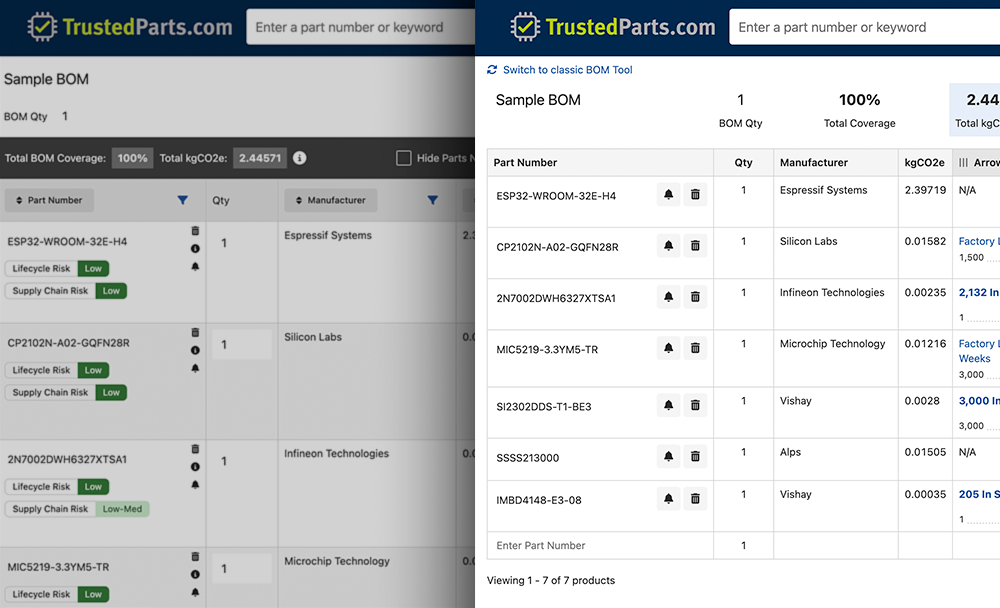
Task: Remove IMBD4148-E3-08 with its trash icon
Action: 696,498
